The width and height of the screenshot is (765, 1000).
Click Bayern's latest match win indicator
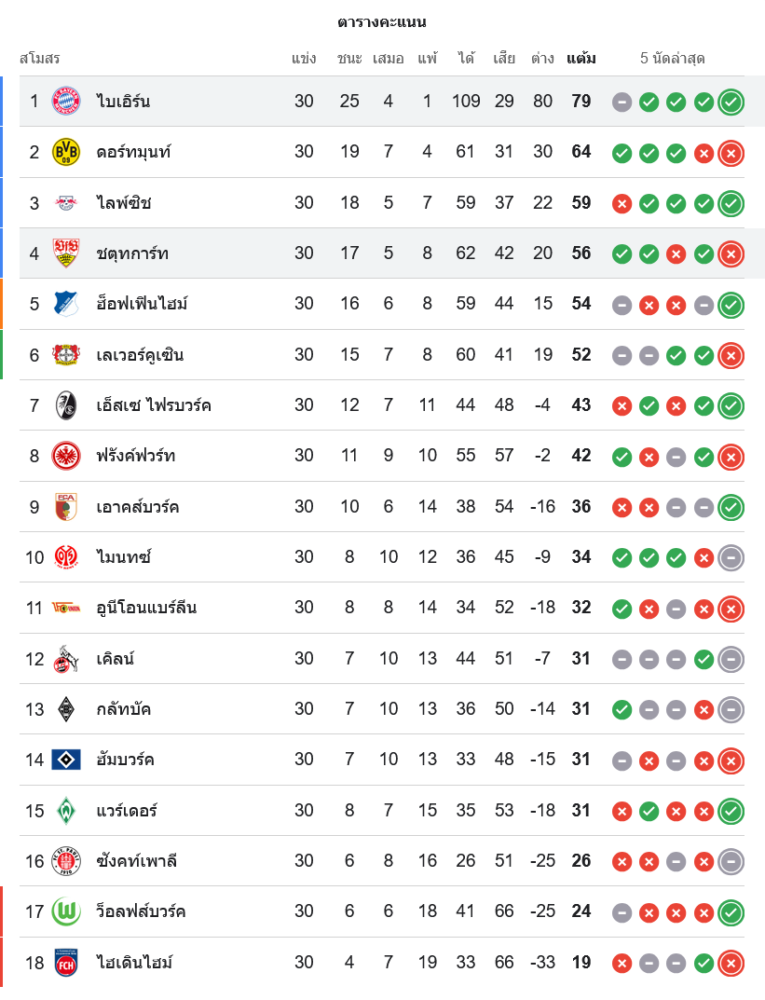(731, 101)
